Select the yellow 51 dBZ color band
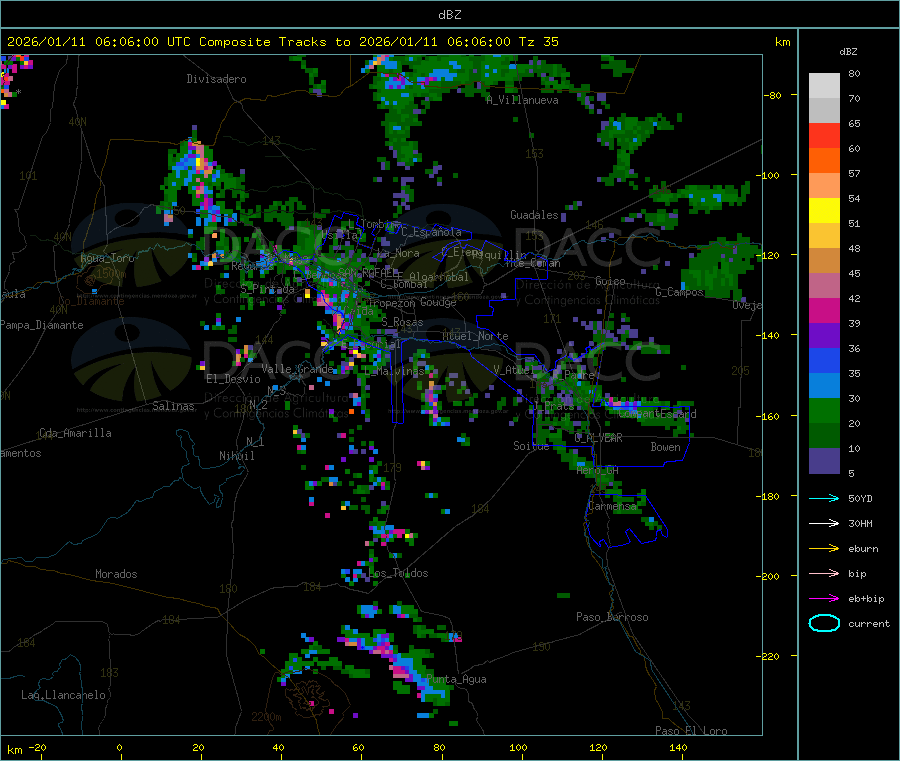 824,211
